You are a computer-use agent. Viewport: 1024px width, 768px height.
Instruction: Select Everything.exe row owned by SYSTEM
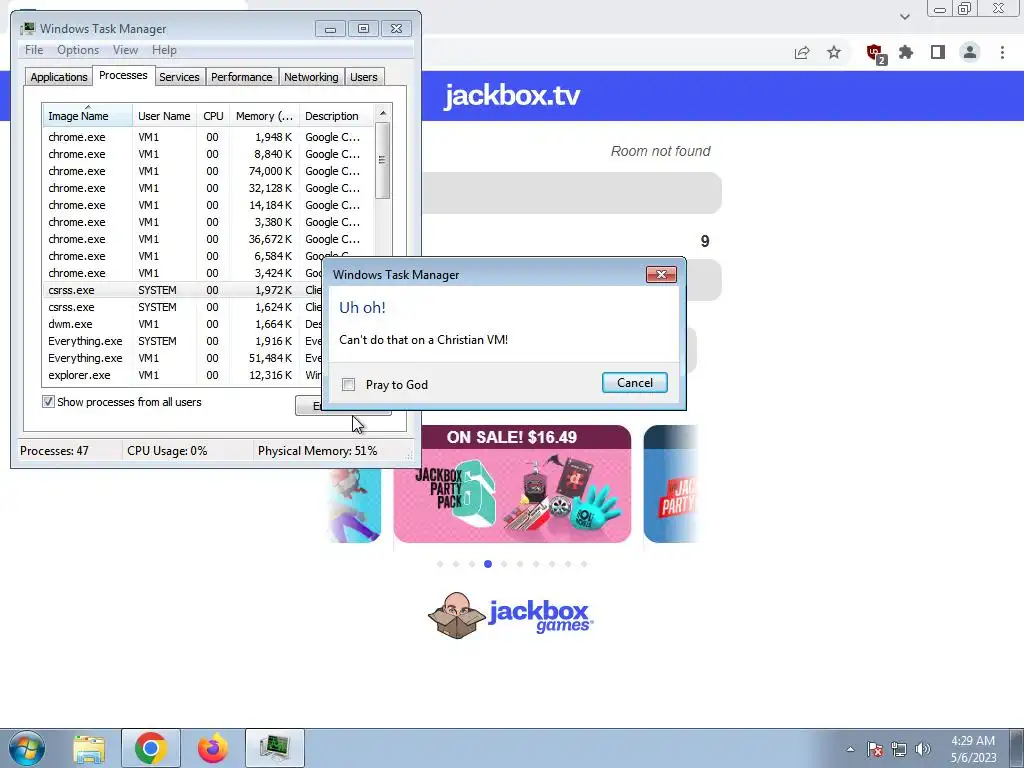(x=183, y=341)
